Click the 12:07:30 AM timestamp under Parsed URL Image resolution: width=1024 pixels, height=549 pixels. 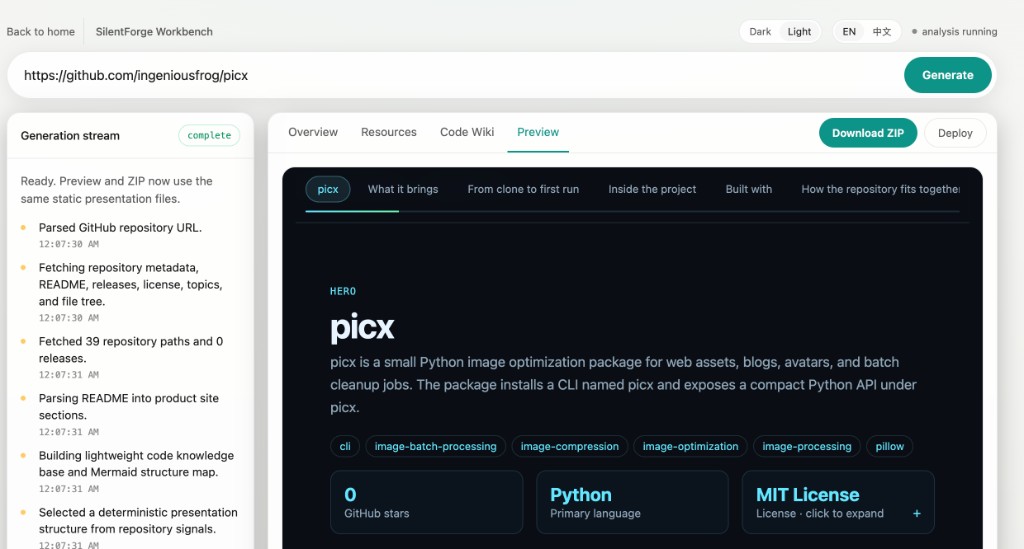[69, 244]
